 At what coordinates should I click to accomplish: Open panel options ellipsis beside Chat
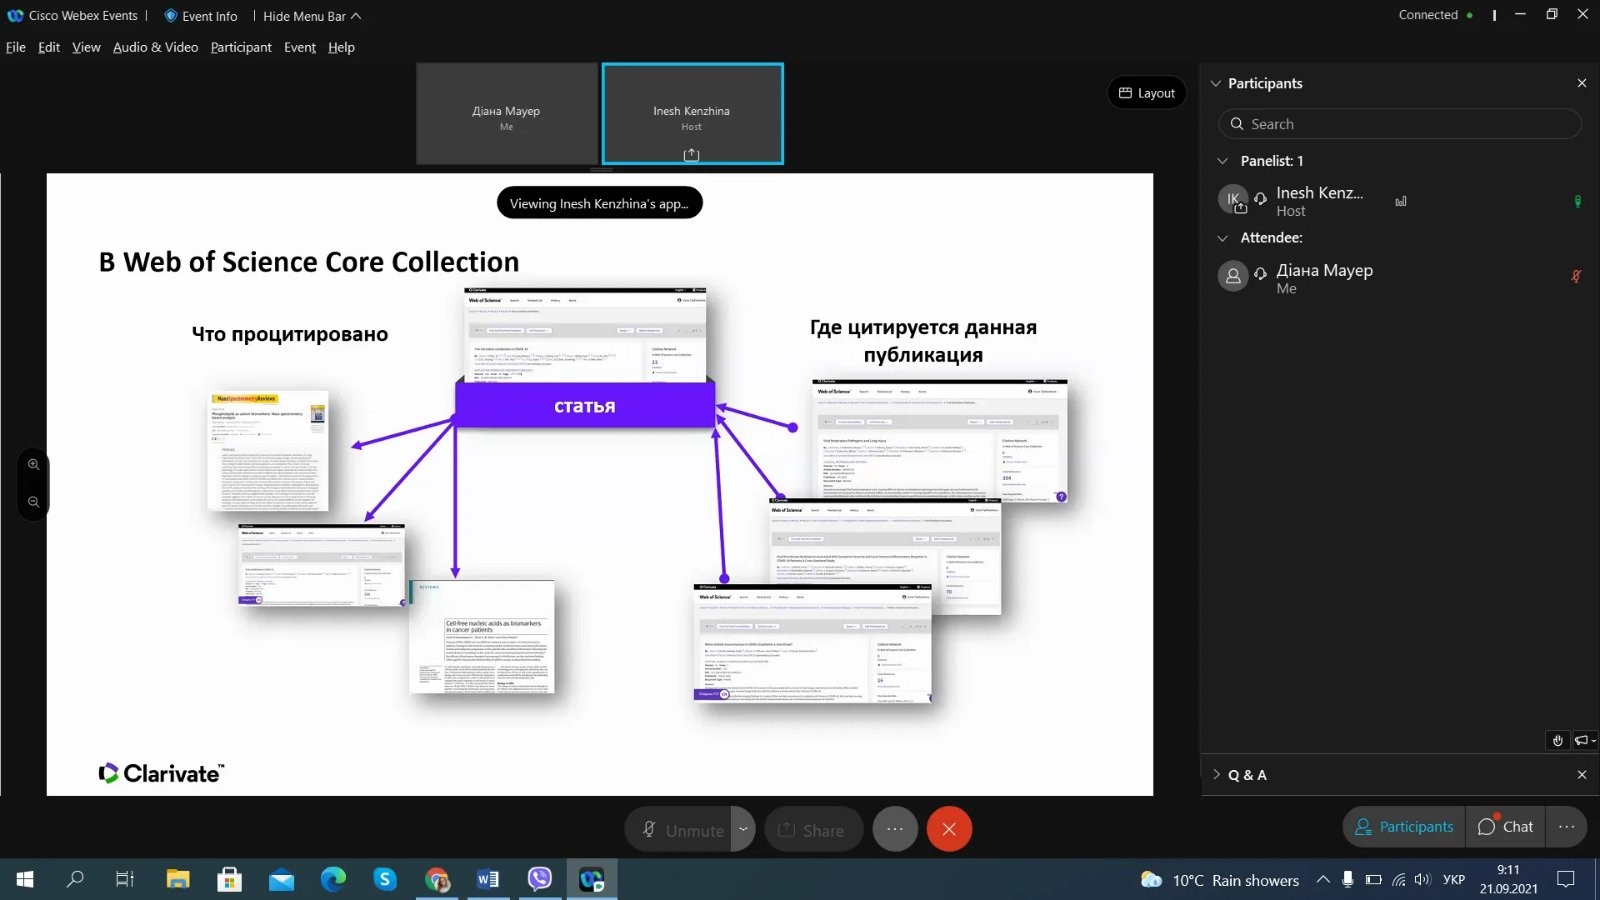pos(1566,827)
